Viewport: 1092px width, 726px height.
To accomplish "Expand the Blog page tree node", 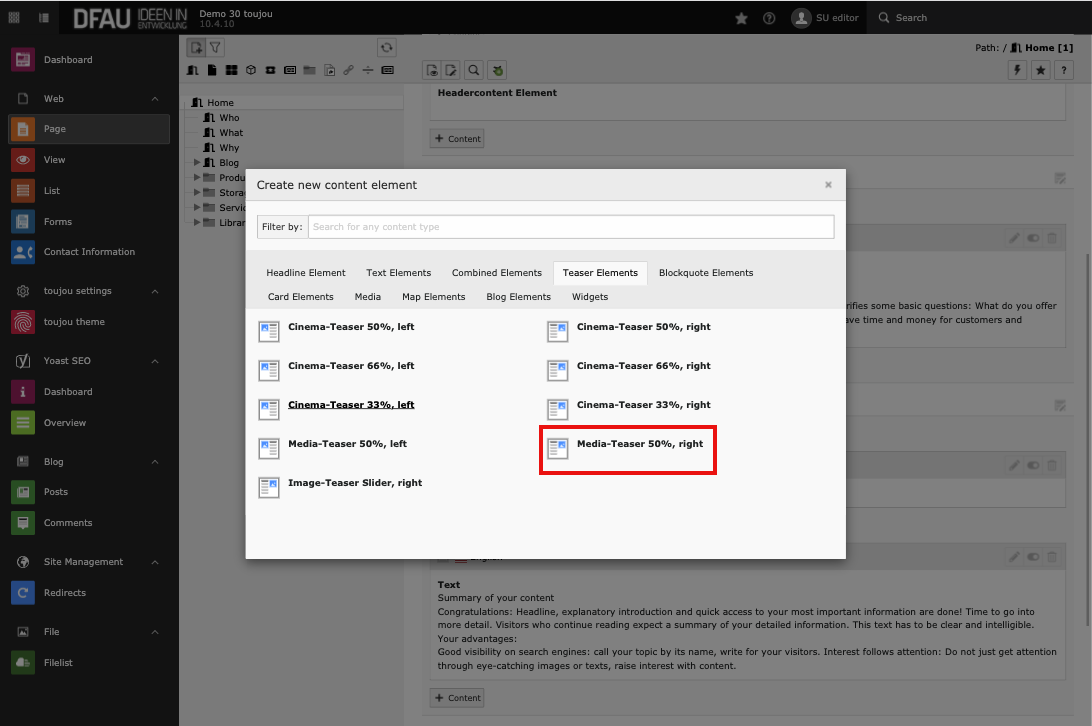I will (x=197, y=163).
